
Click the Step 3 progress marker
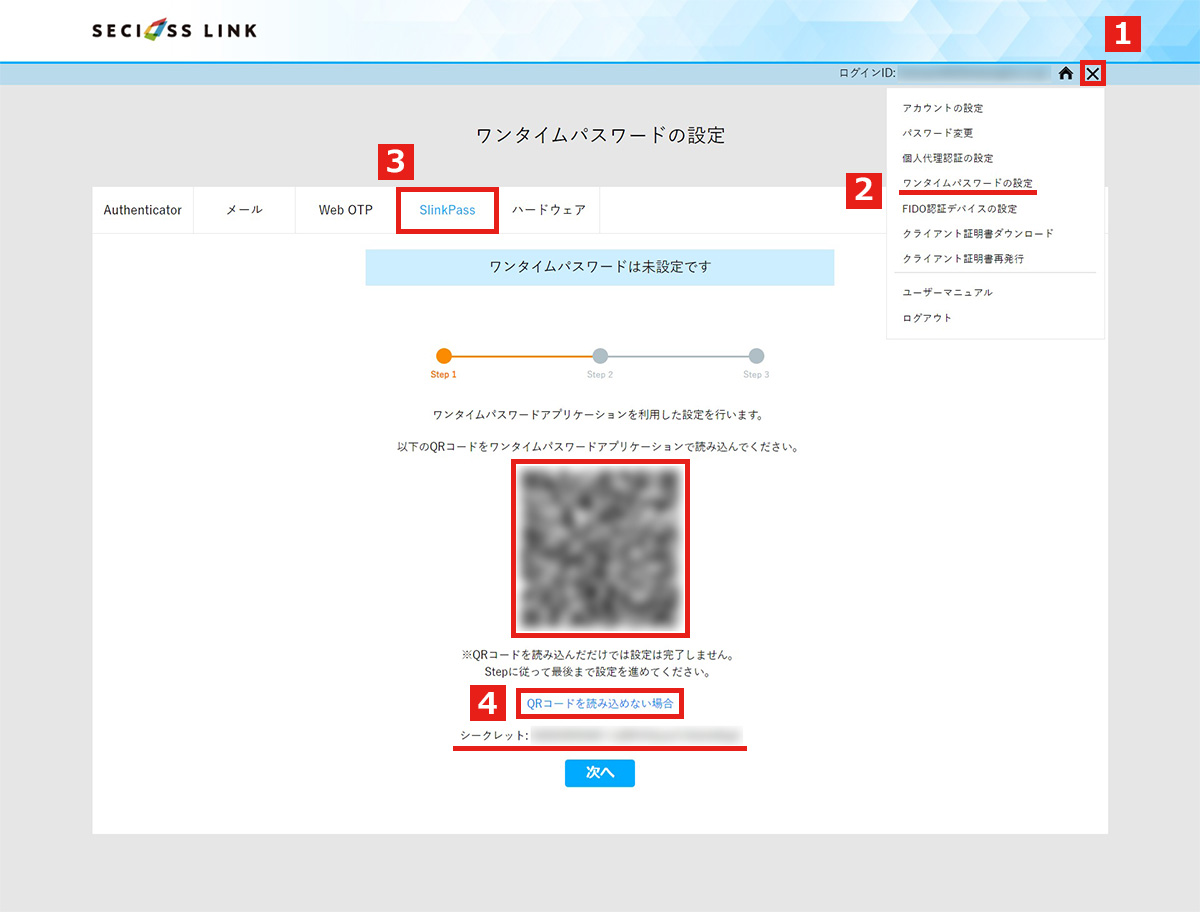(756, 356)
